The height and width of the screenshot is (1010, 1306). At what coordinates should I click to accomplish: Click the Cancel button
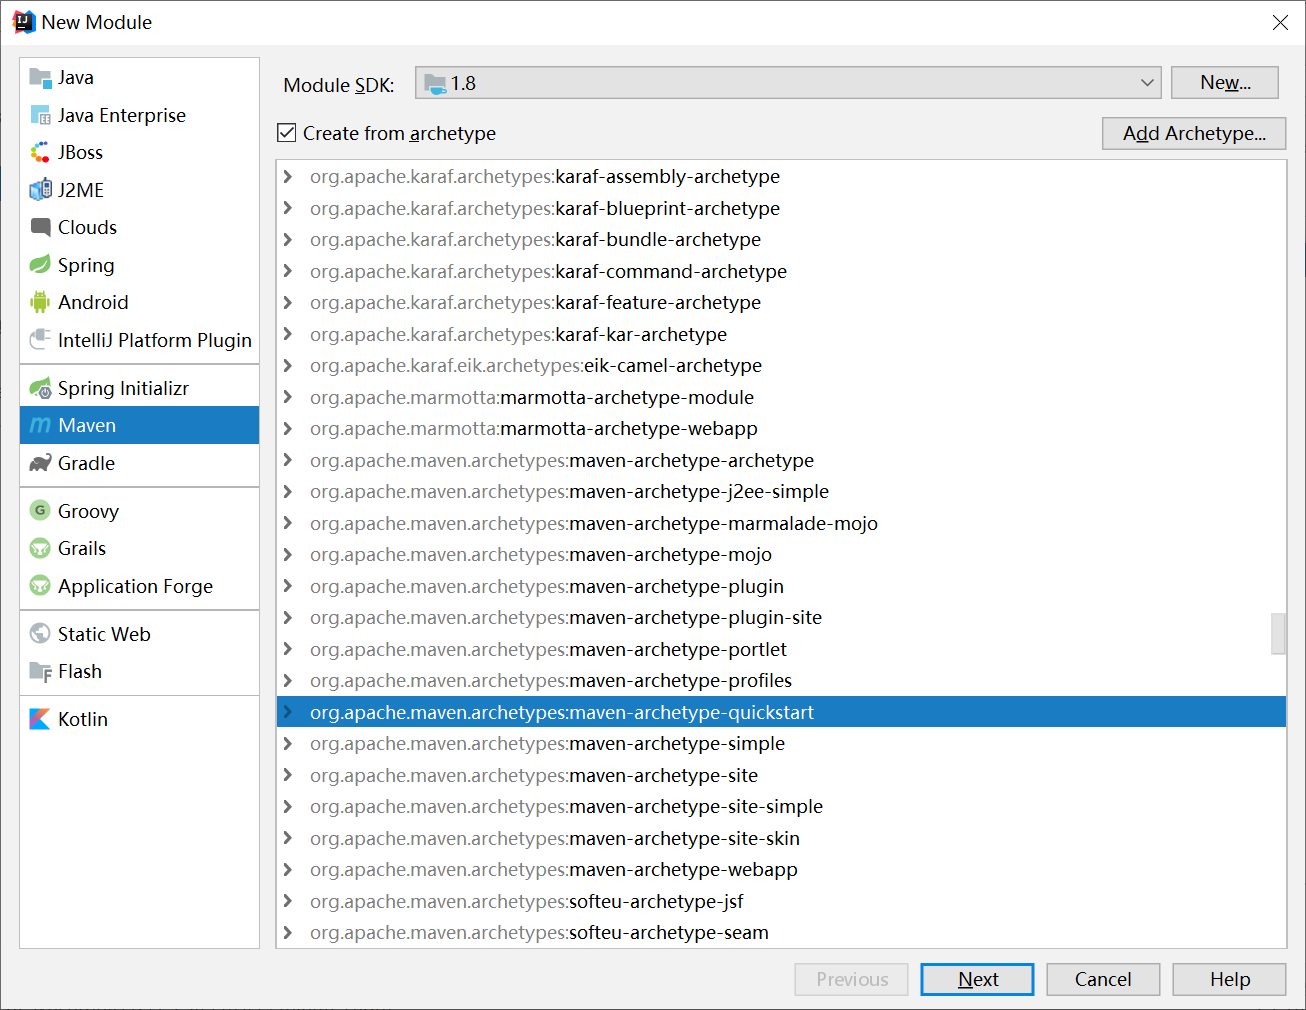(1103, 979)
